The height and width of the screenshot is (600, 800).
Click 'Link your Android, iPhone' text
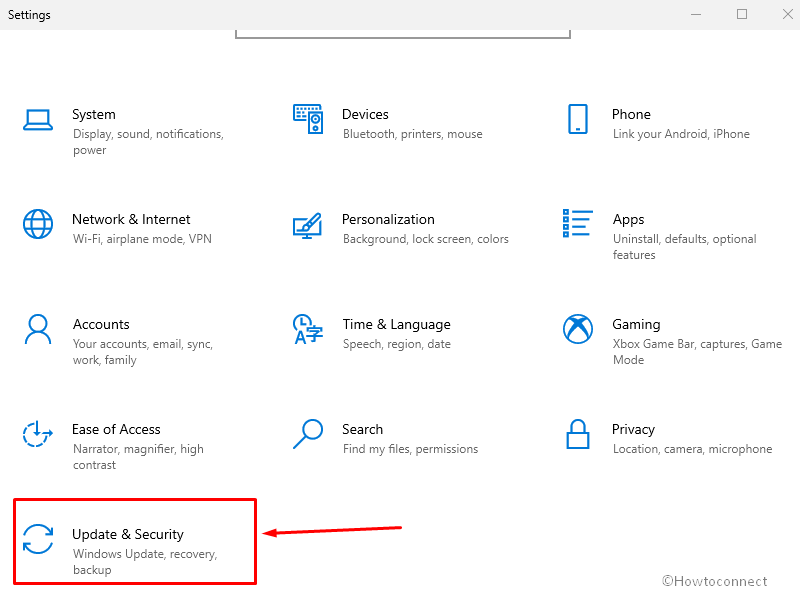click(681, 134)
